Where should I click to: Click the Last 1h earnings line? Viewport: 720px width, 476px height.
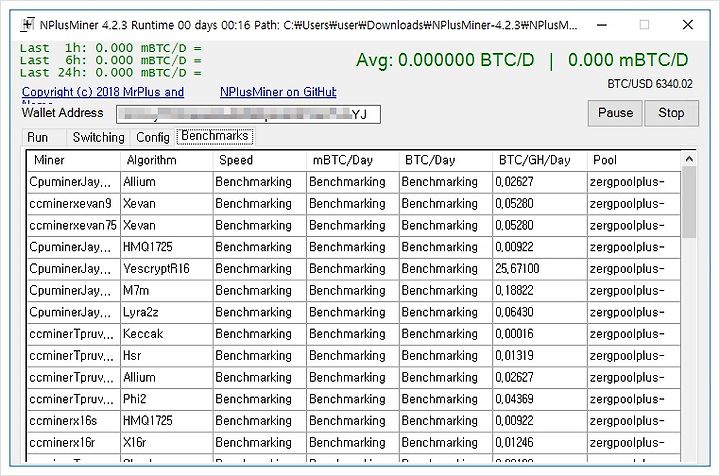click(111, 48)
